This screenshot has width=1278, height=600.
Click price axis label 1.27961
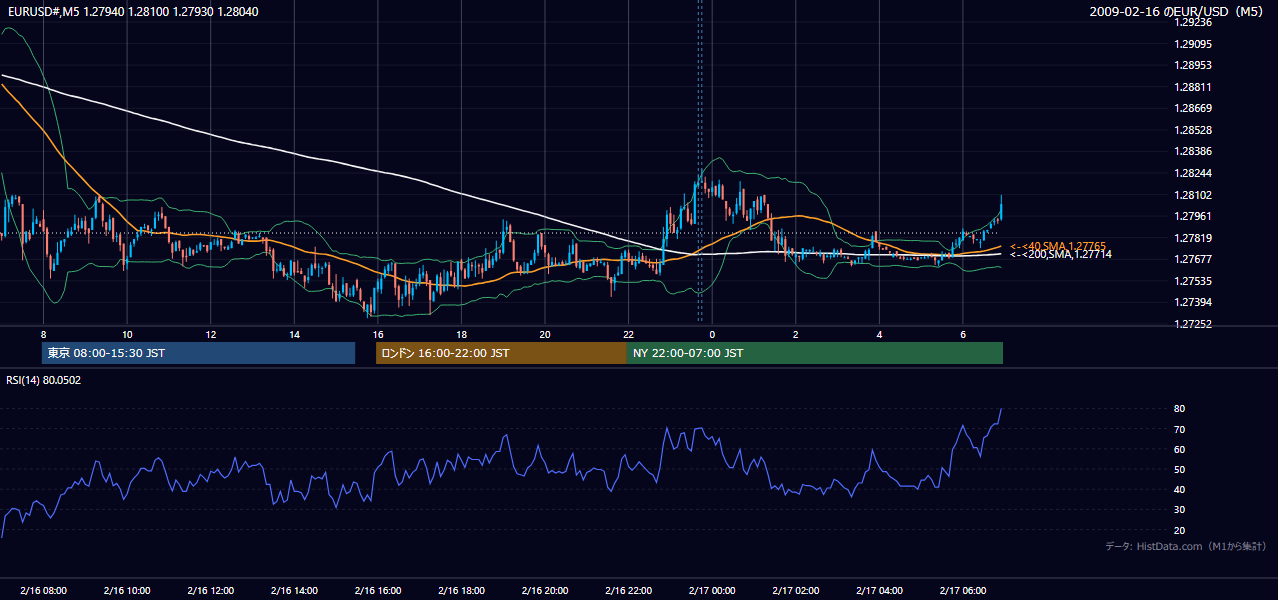[1193, 216]
